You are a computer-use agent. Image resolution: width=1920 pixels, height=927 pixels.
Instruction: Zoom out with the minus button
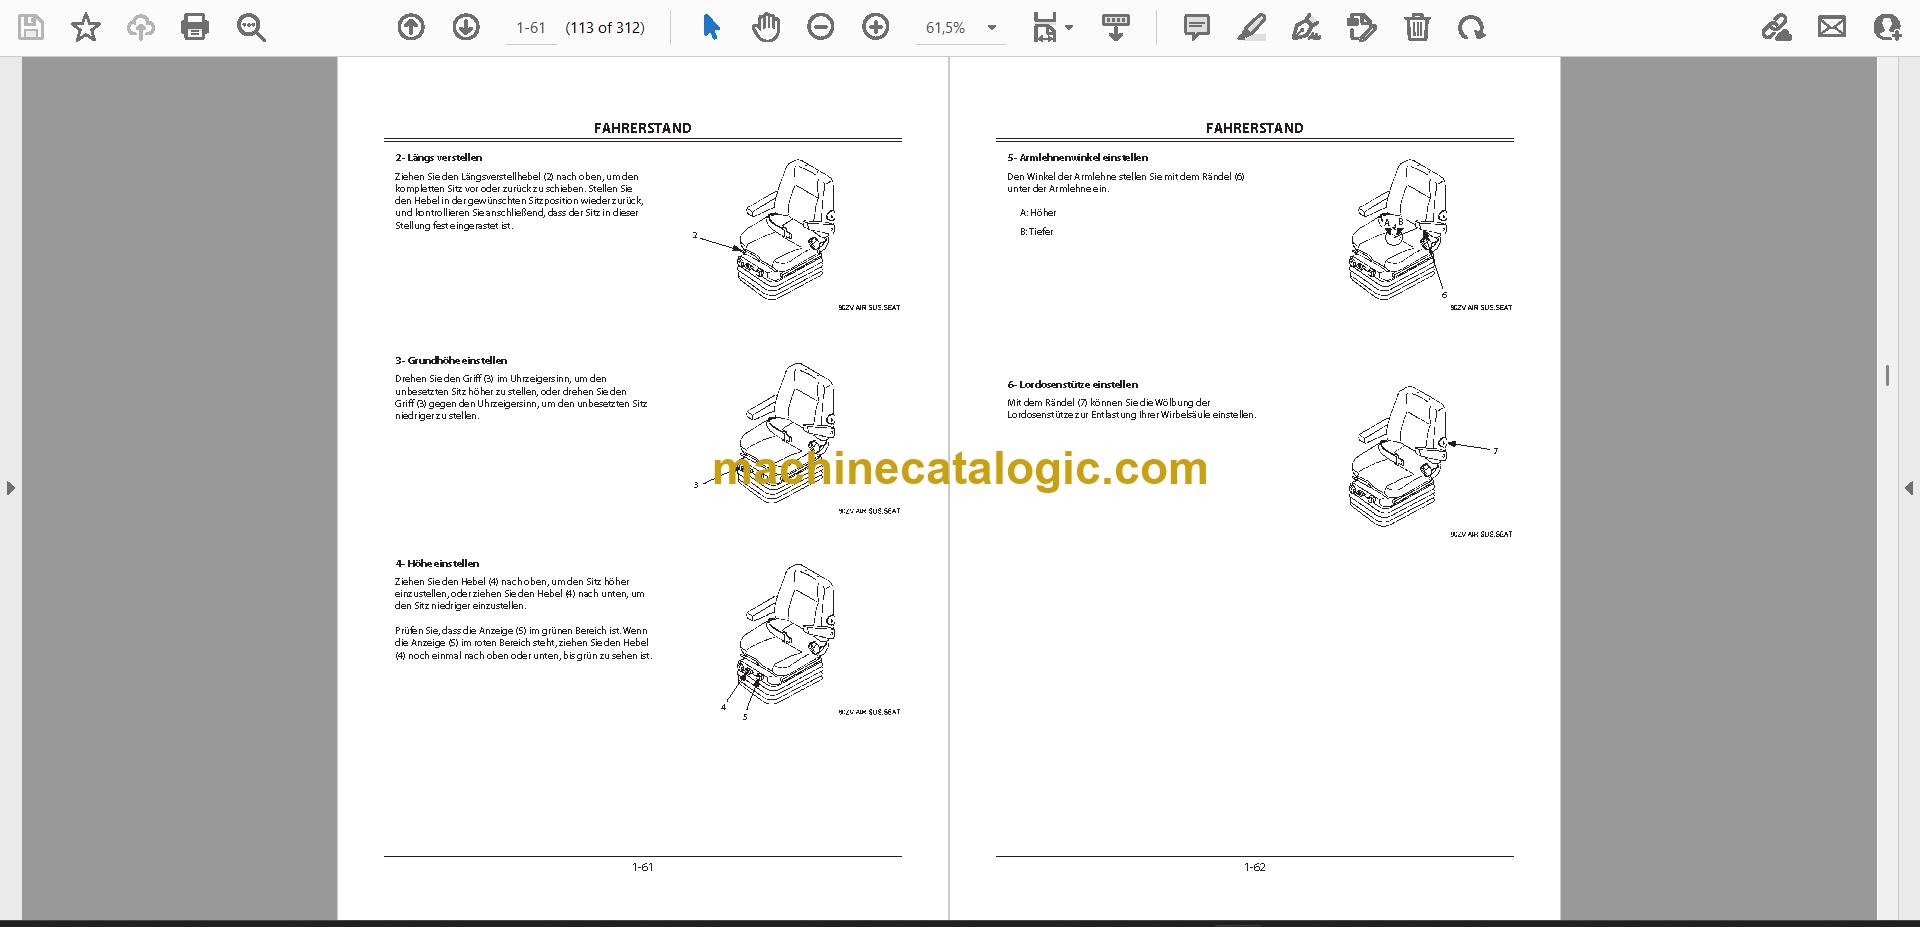pyautogui.click(x=821, y=27)
